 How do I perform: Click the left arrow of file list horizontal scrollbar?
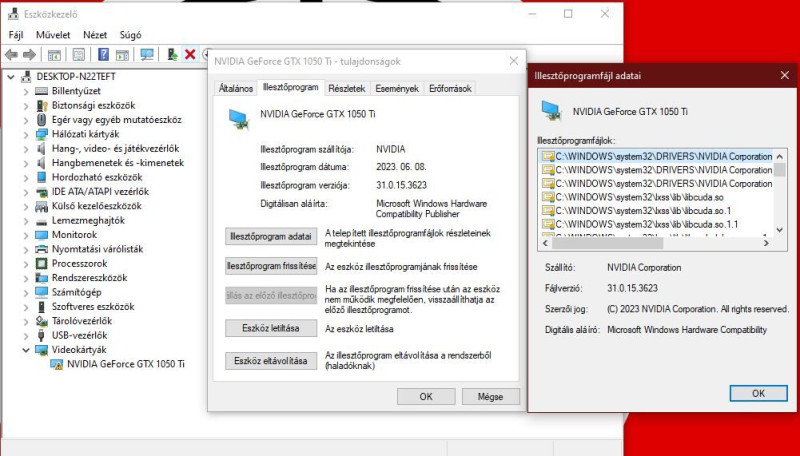click(x=545, y=244)
